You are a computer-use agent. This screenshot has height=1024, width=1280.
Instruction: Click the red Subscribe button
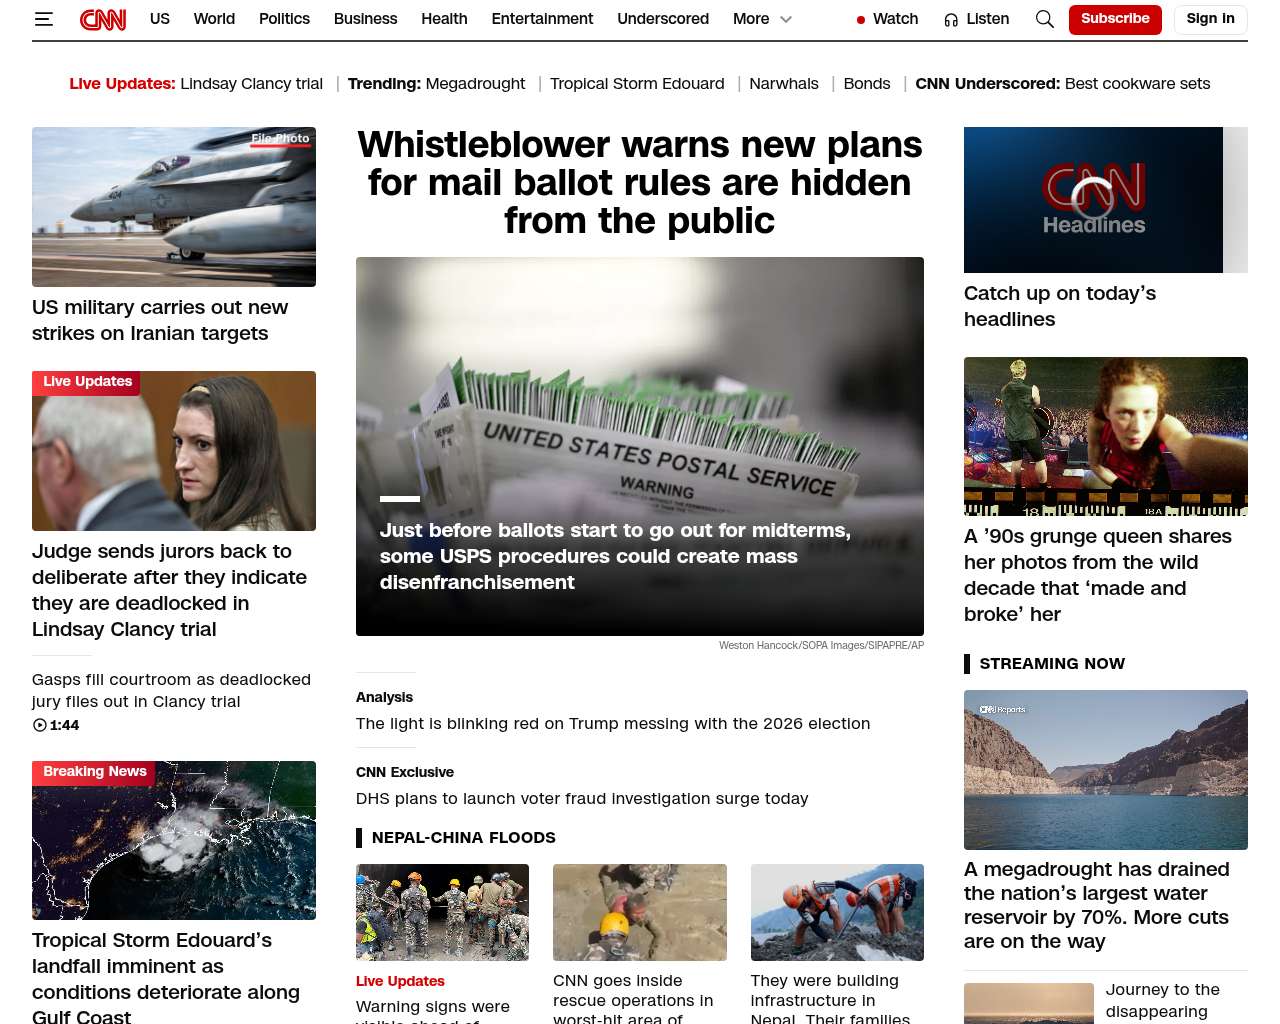(1115, 19)
